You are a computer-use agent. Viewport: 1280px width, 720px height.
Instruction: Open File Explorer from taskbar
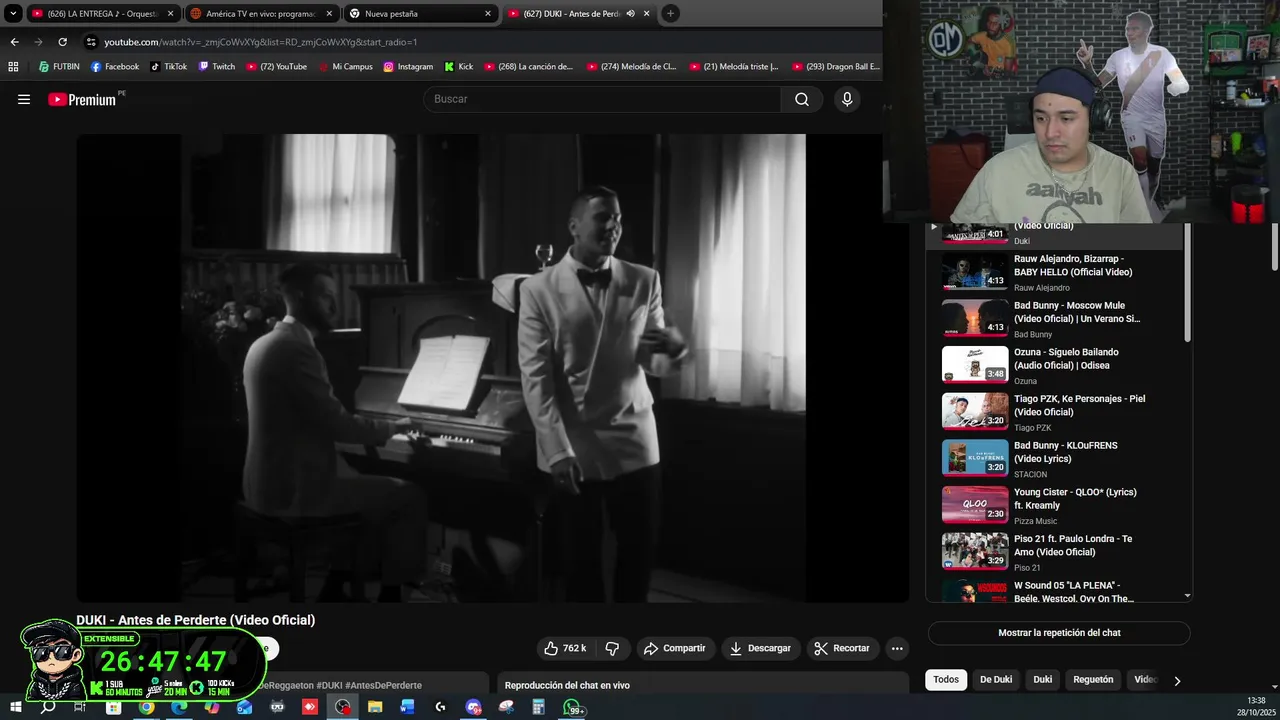point(375,707)
